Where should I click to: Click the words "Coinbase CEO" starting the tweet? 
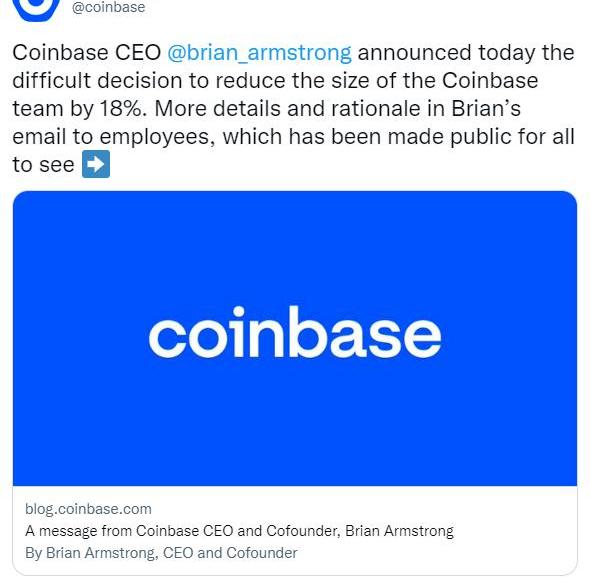tap(87, 52)
